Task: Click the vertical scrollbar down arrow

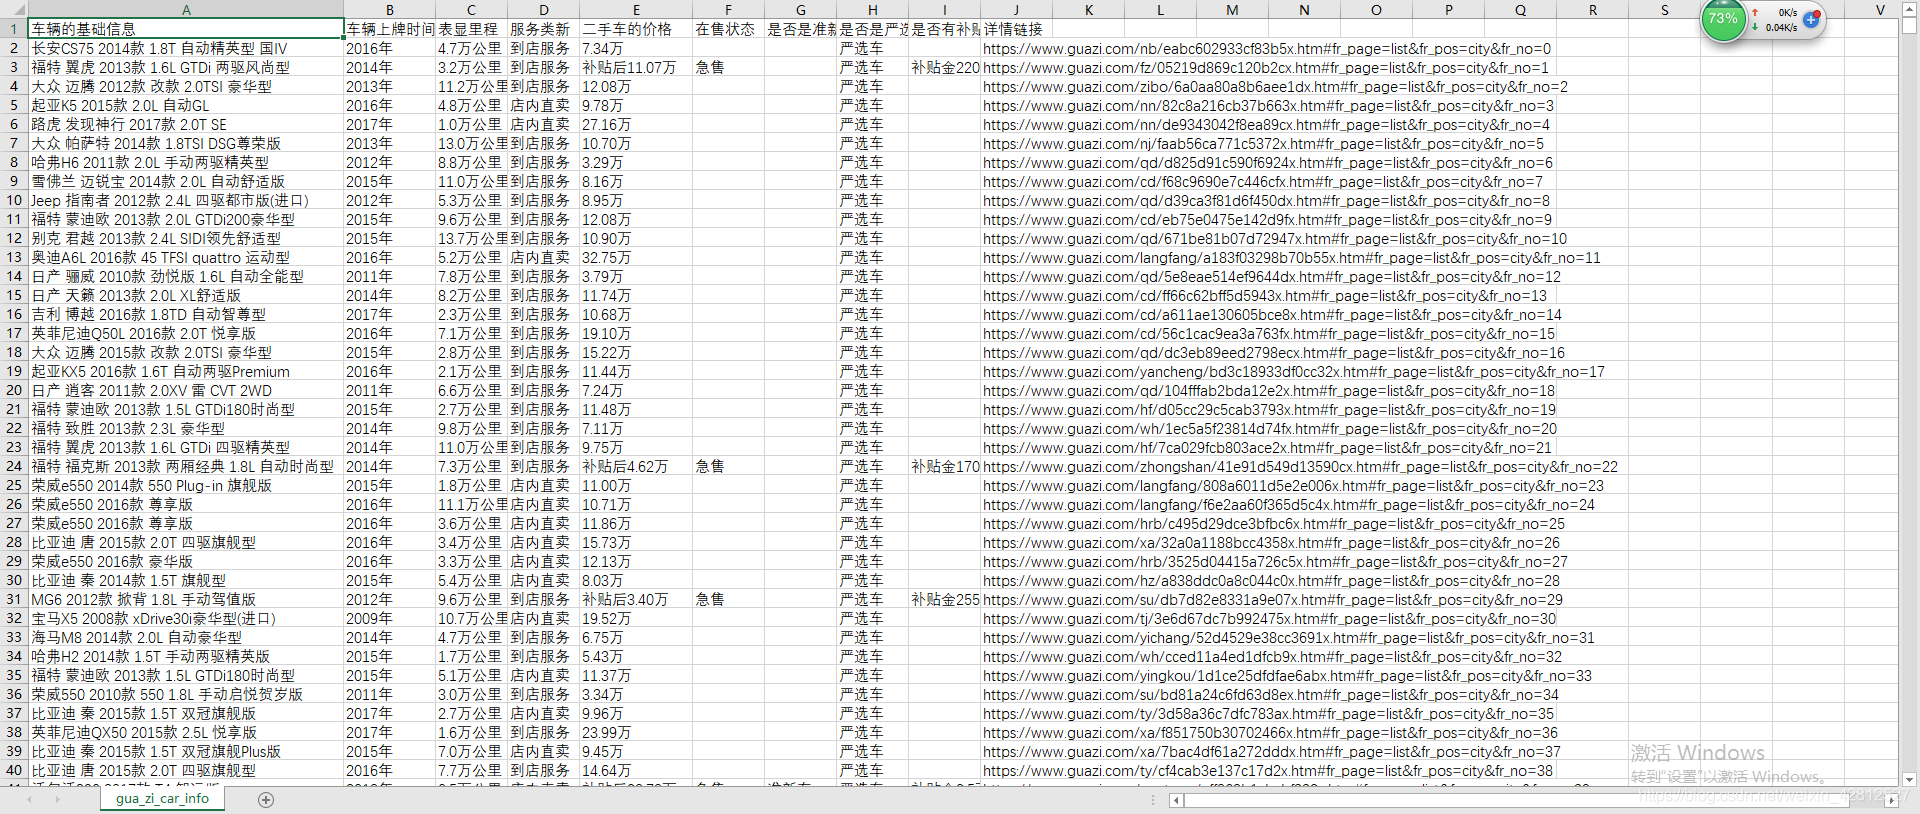Action: [x=1909, y=779]
